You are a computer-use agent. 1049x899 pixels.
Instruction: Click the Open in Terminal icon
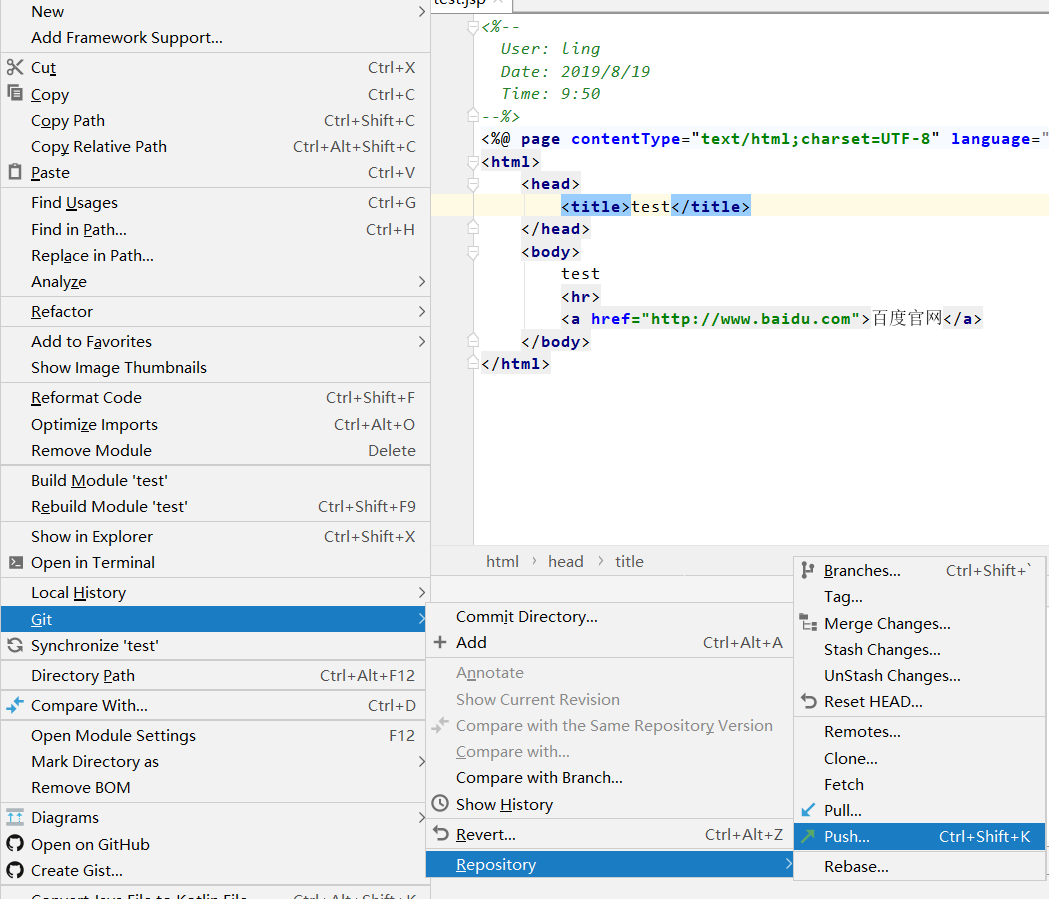pyautogui.click(x=15, y=562)
